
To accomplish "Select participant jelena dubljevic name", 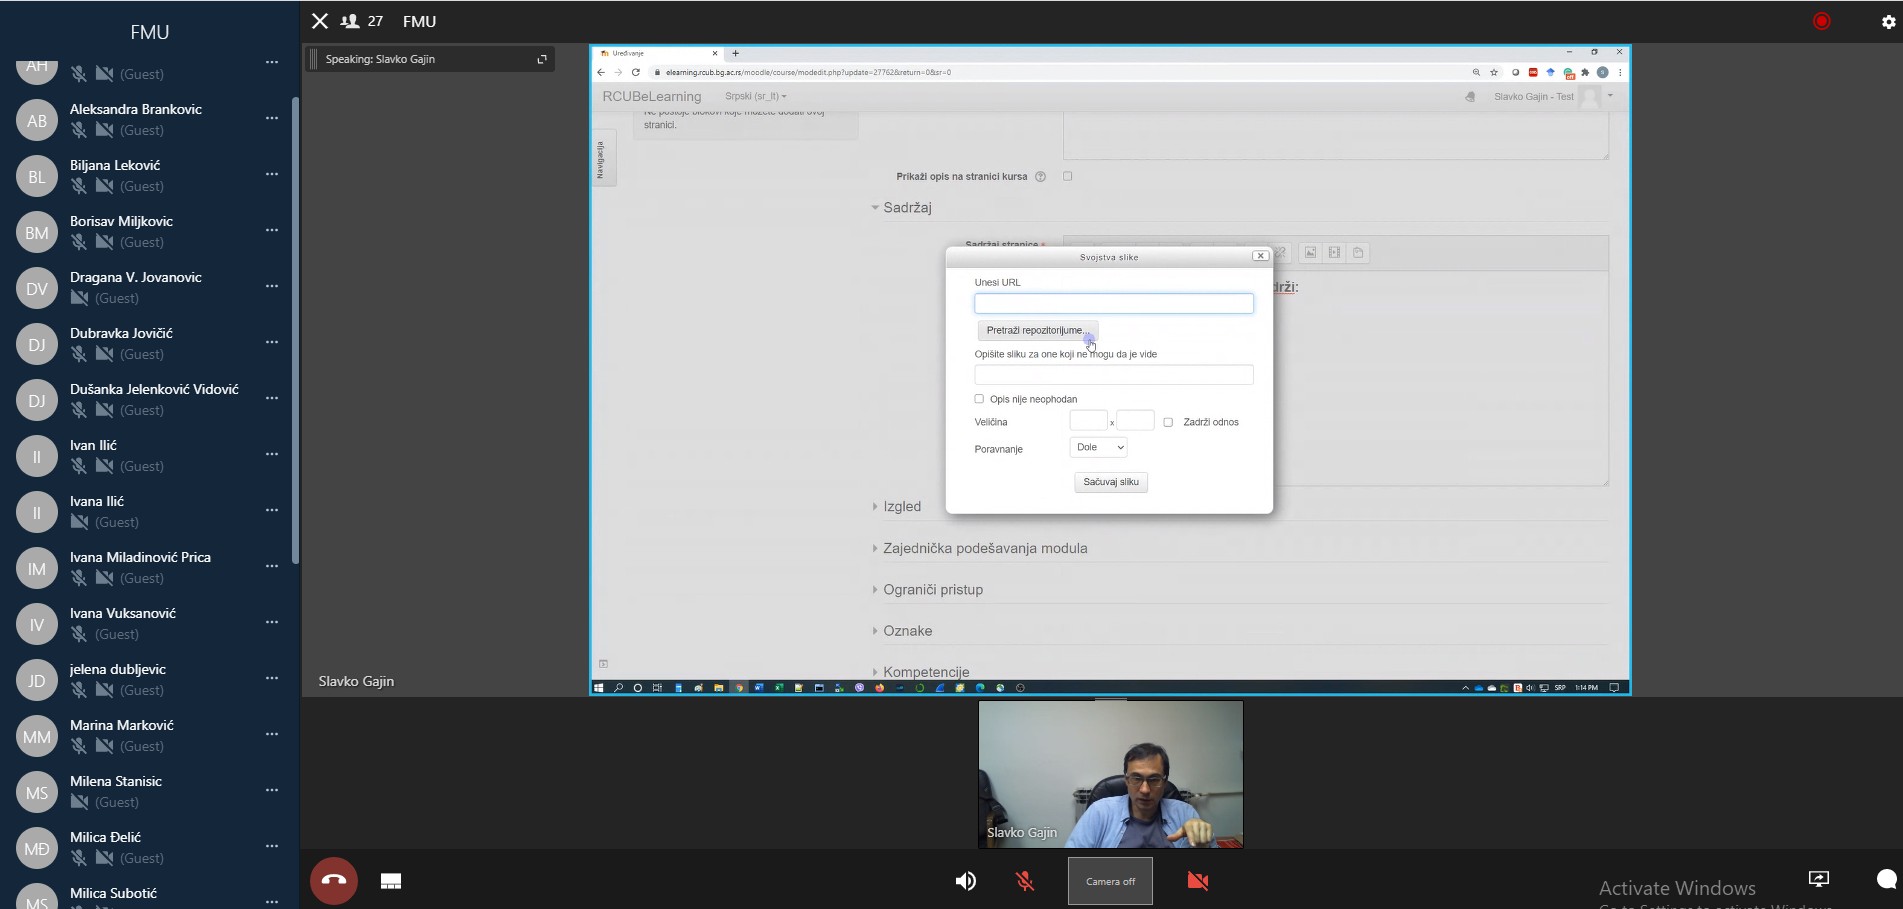I will click(118, 669).
